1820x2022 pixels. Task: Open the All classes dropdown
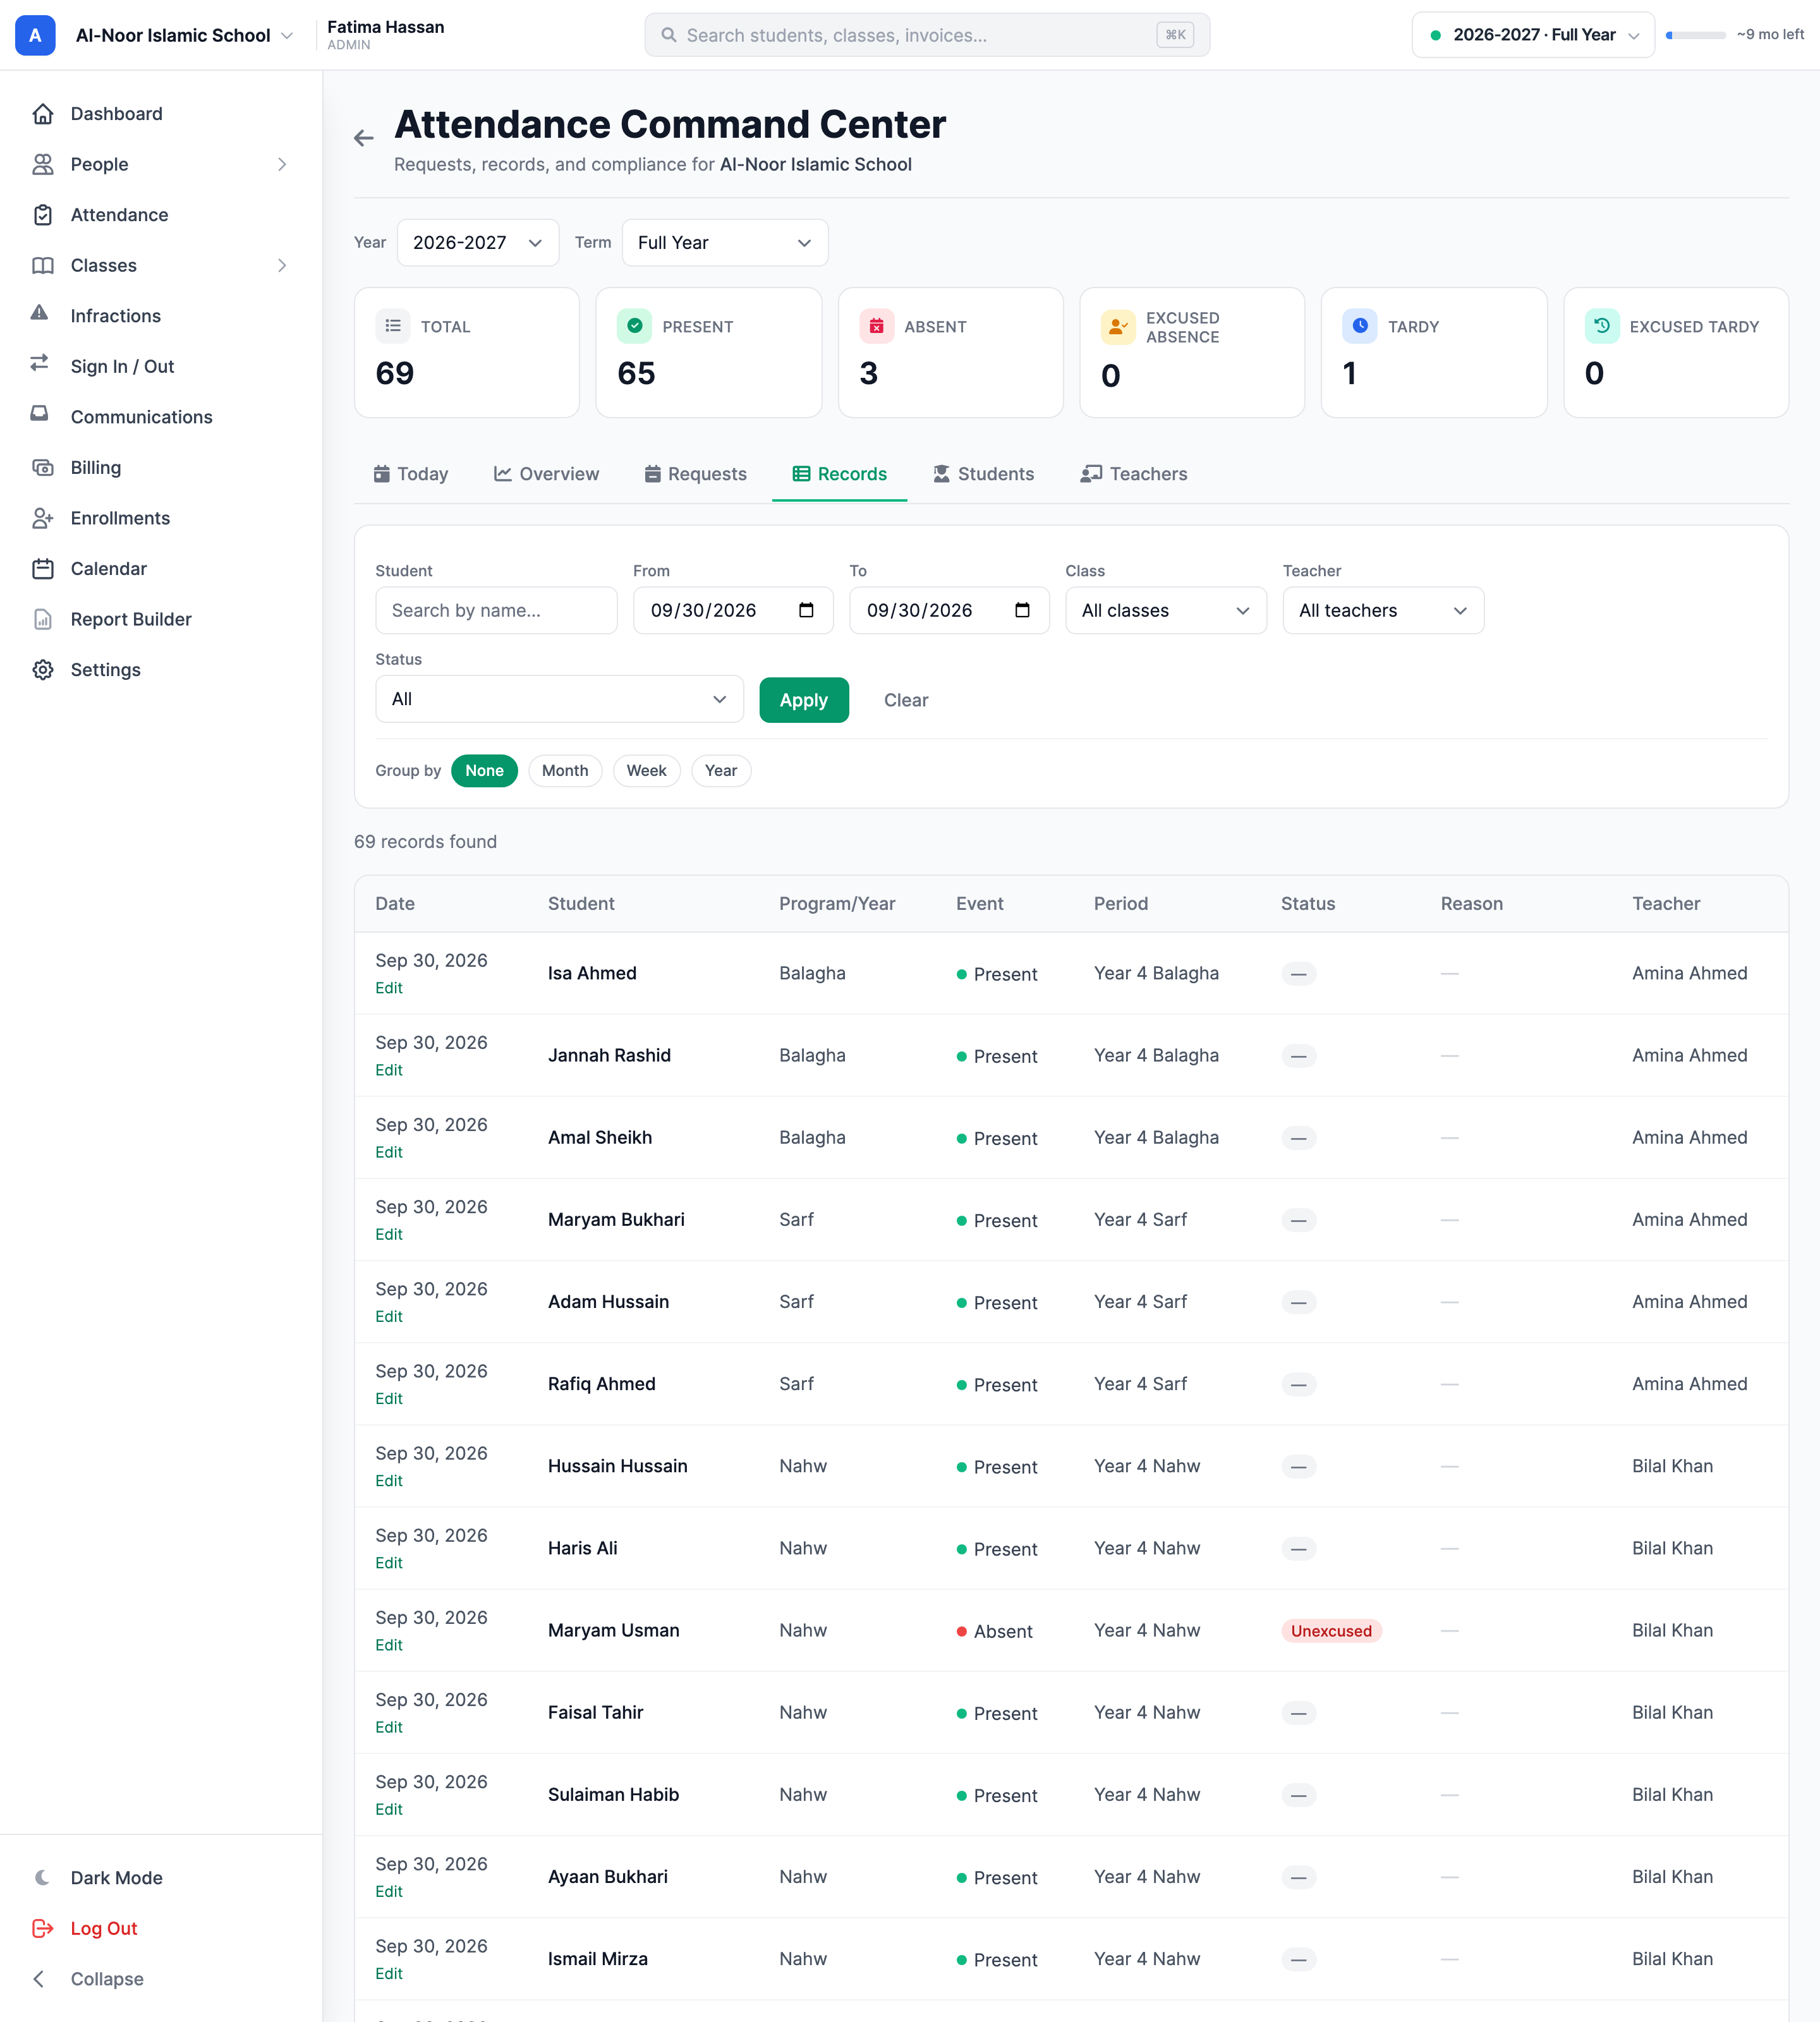(x=1166, y=611)
